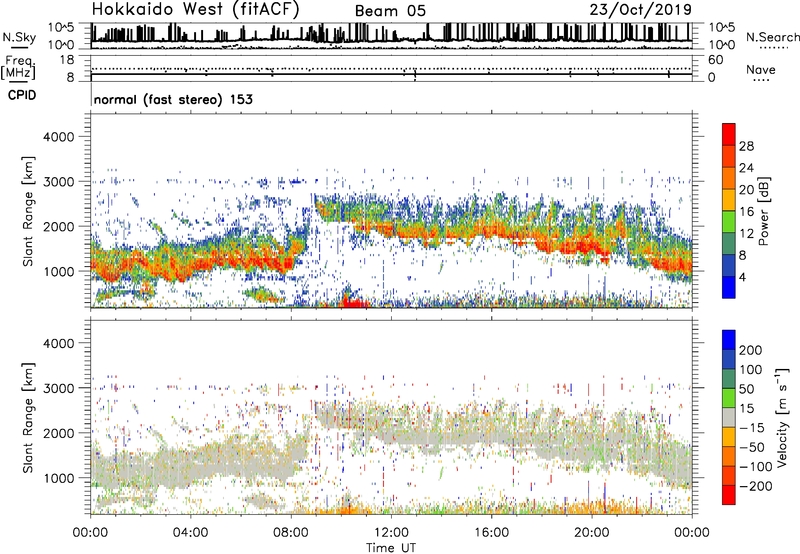Click the "20:00" time tick label
This screenshot has height=554, width=800.
[591, 533]
